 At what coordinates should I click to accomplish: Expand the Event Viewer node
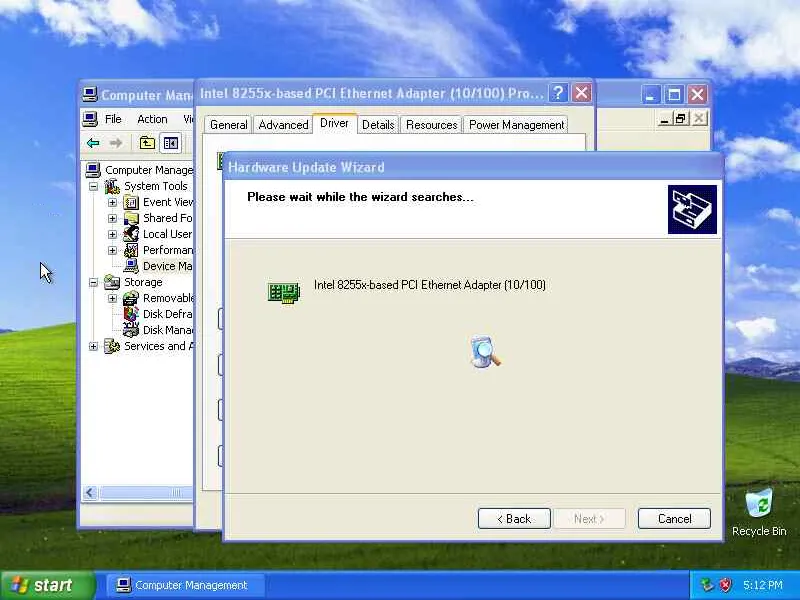pos(112,203)
